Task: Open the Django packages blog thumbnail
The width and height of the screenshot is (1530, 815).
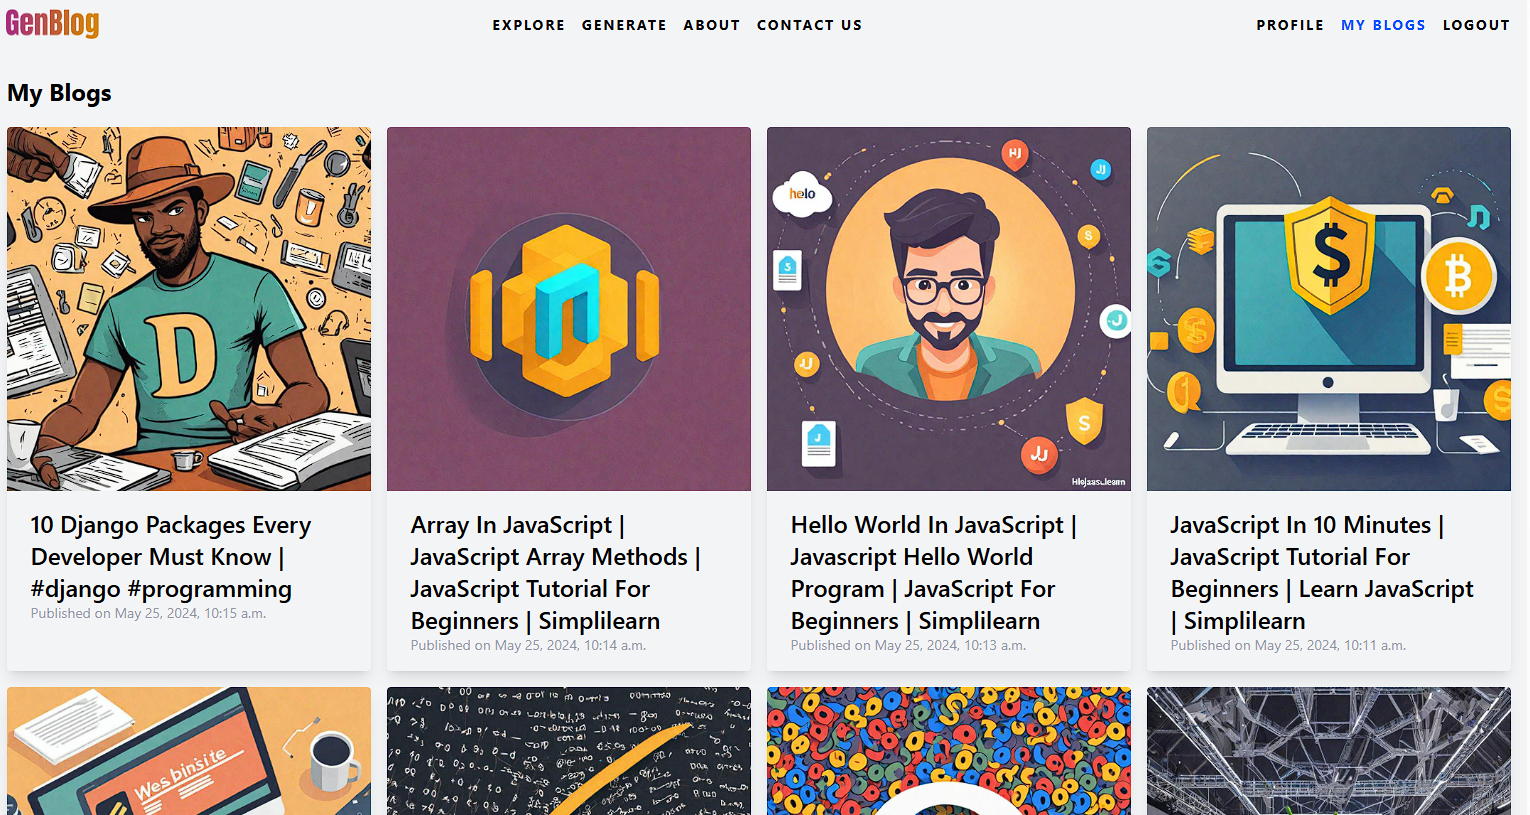Action: click(189, 309)
